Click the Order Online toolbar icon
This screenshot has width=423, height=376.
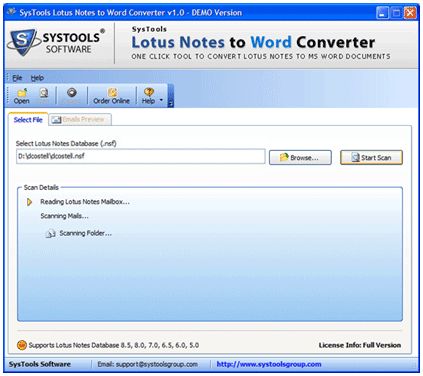click(112, 92)
